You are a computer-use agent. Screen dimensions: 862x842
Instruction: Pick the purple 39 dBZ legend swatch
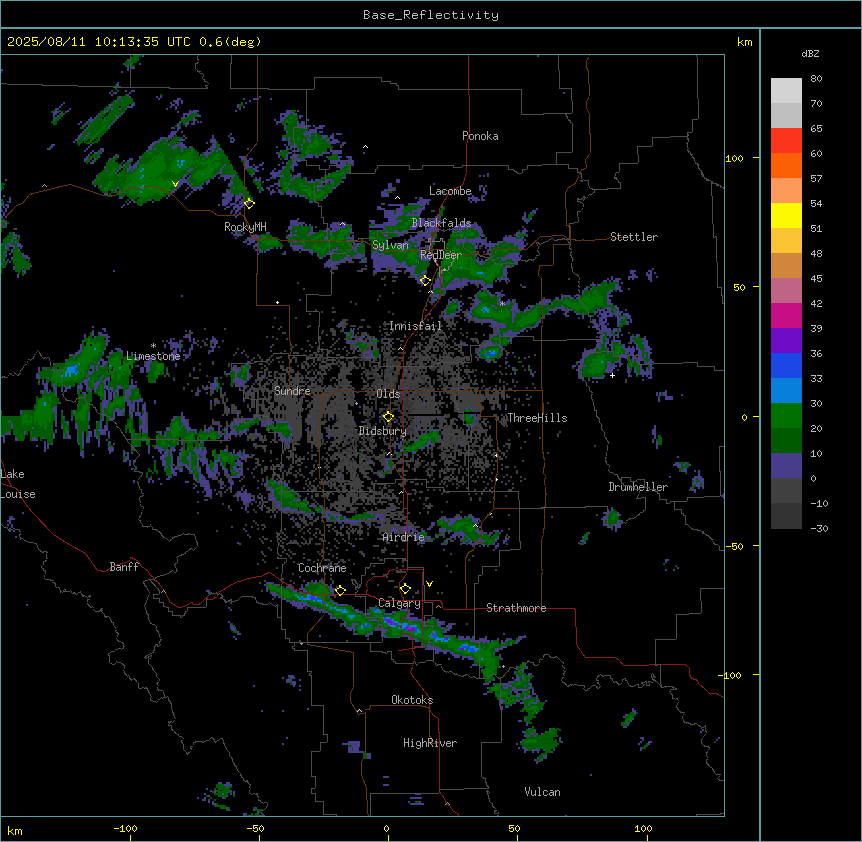coord(786,341)
